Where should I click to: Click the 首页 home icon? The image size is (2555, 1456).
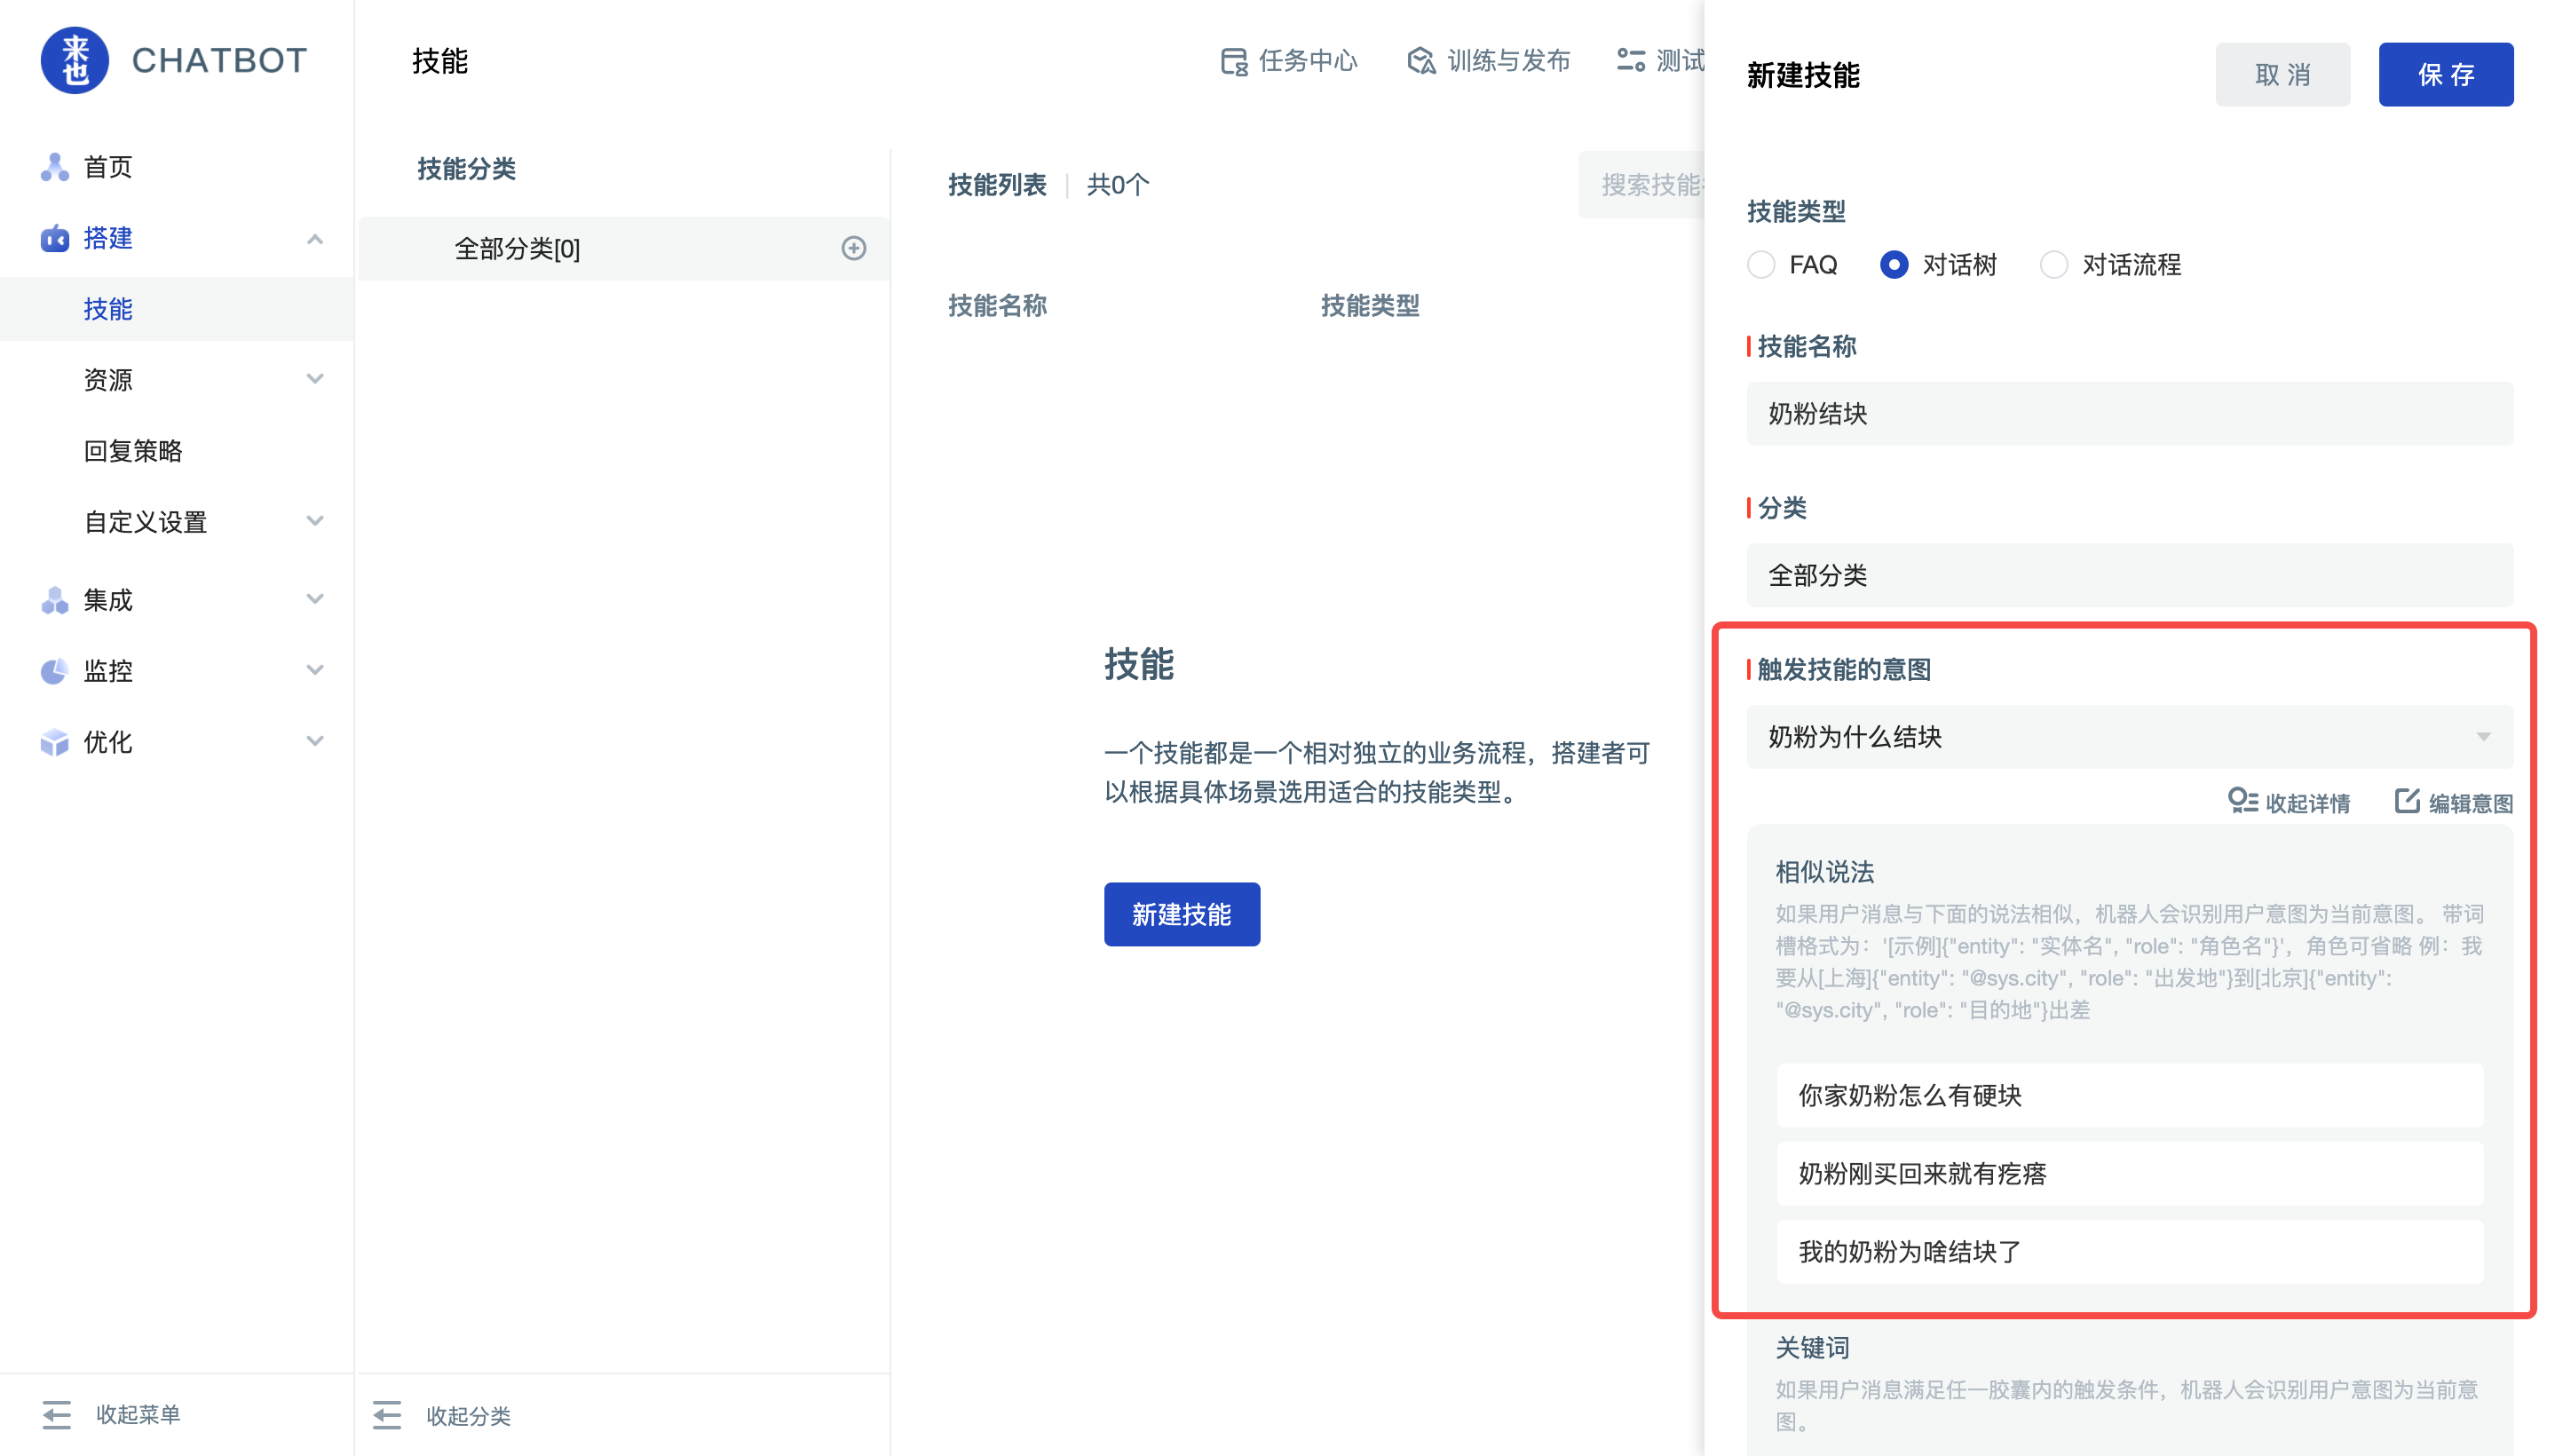tap(55, 167)
